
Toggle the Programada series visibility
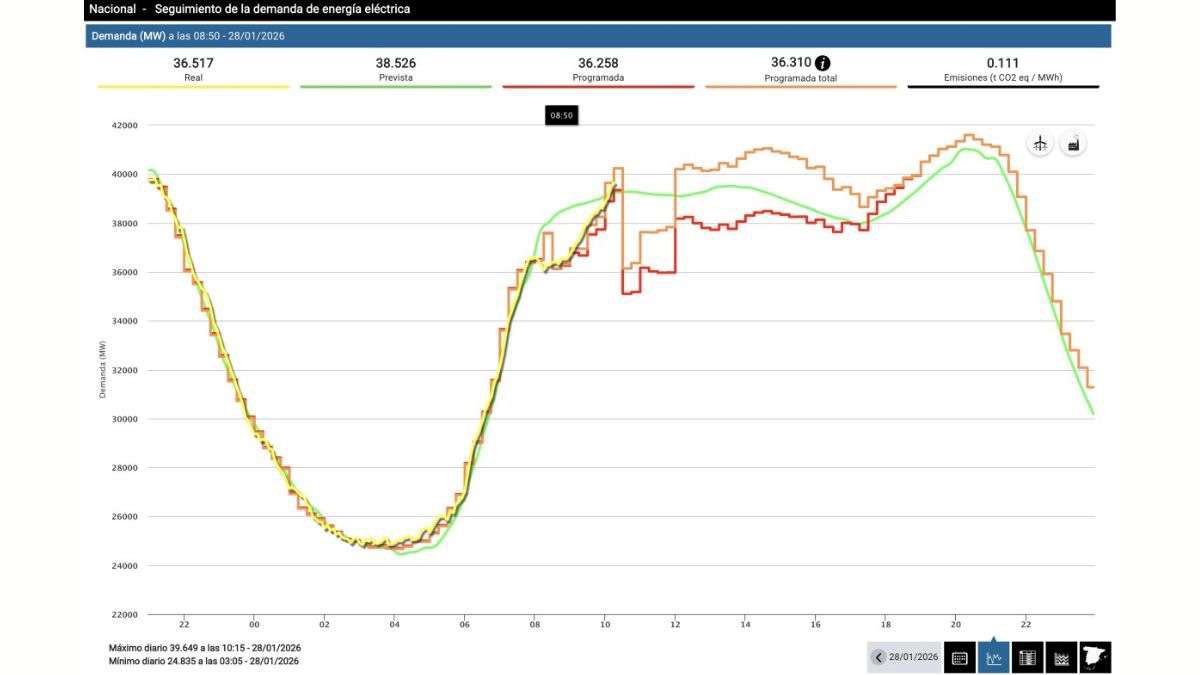(x=598, y=69)
